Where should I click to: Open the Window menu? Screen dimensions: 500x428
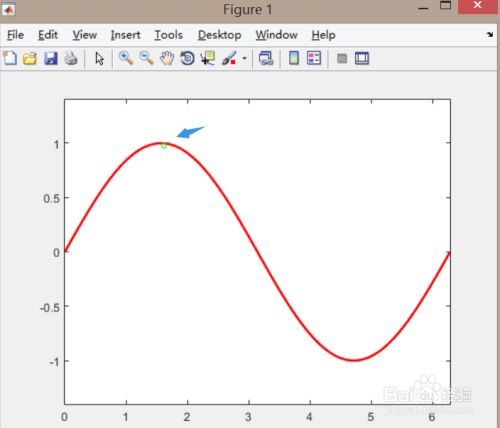[x=276, y=35]
